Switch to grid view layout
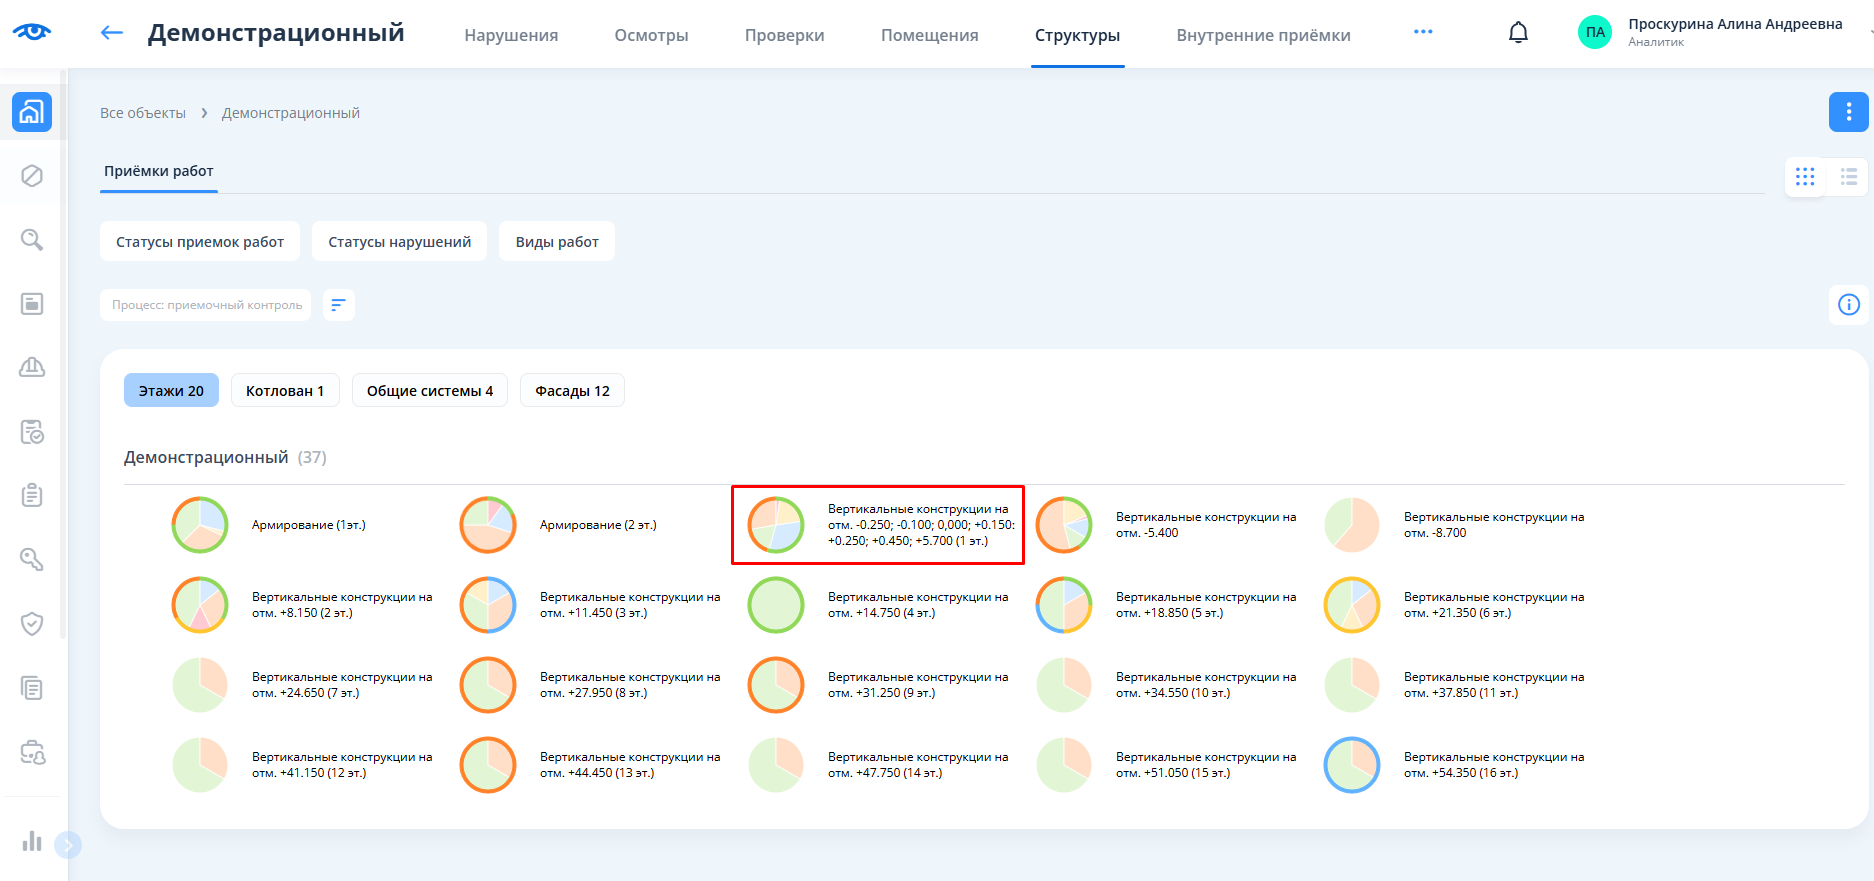Viewport: 1874px width, 881px height. point(1805,177)
